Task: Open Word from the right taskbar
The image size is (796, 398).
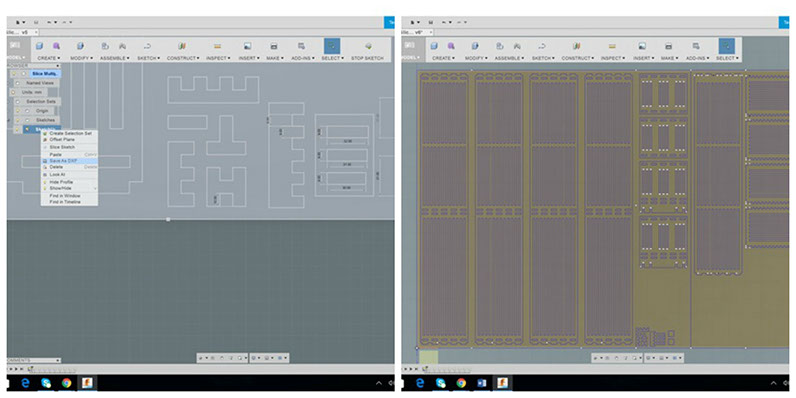Action: pyautogui.click(x=482, y=383)
